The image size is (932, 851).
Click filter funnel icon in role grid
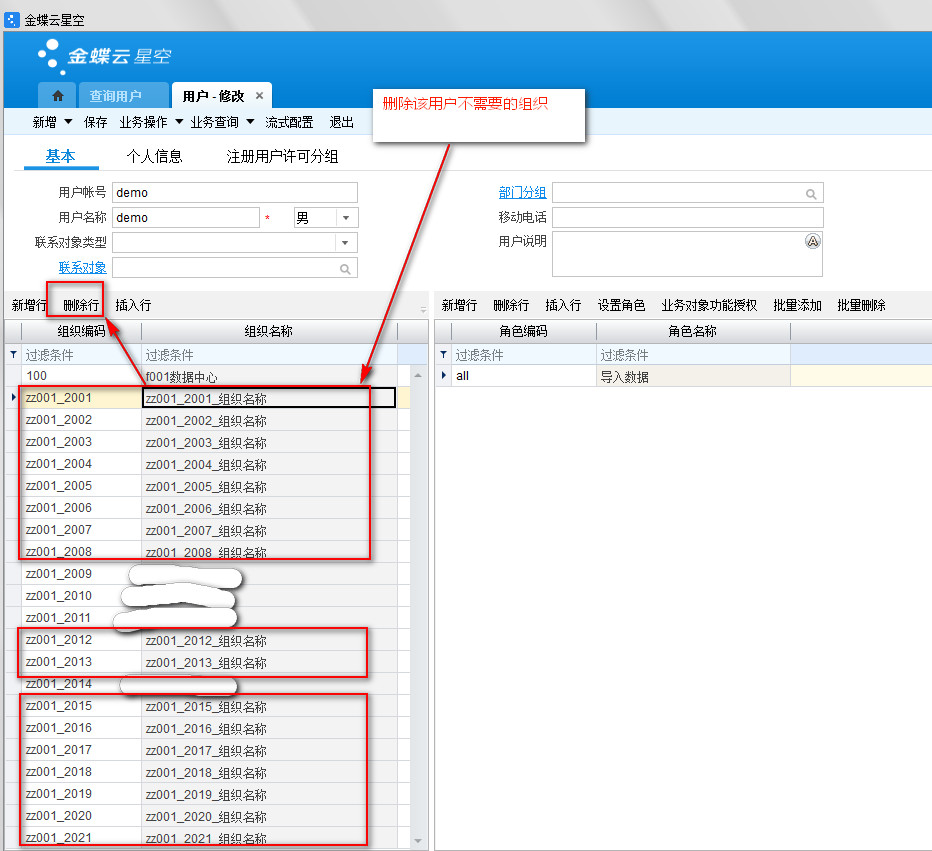pyautogui.click(x=443, y=355)
